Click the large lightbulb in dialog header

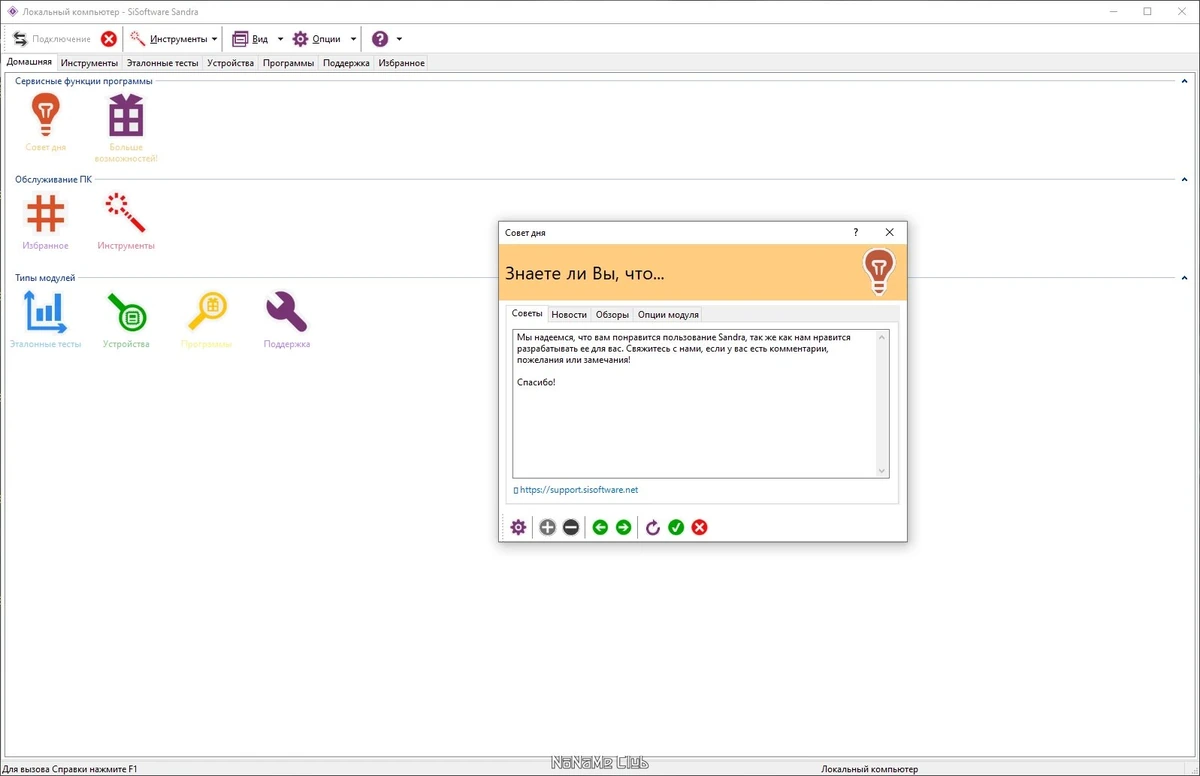click(879, 272)
